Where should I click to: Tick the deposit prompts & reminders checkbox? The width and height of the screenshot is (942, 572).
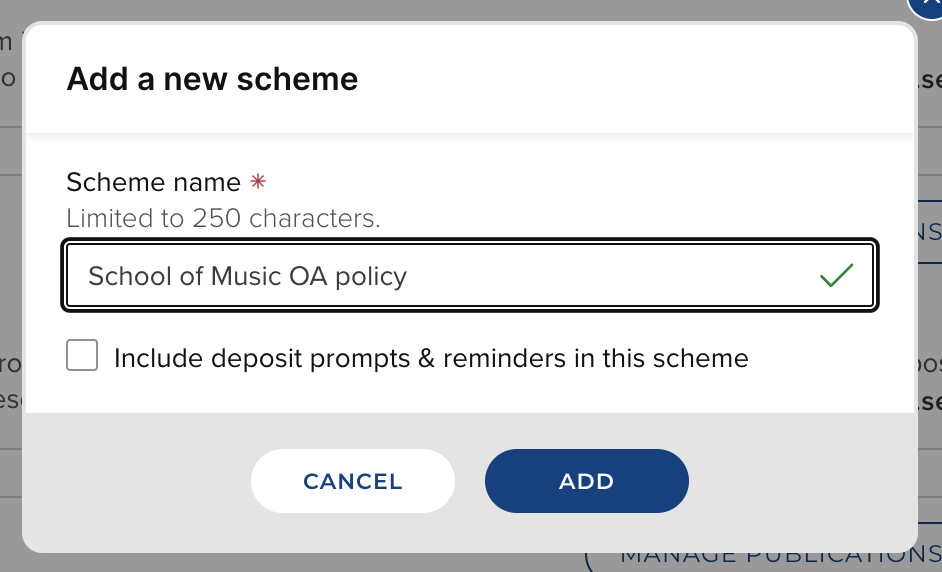pos(82,356)
